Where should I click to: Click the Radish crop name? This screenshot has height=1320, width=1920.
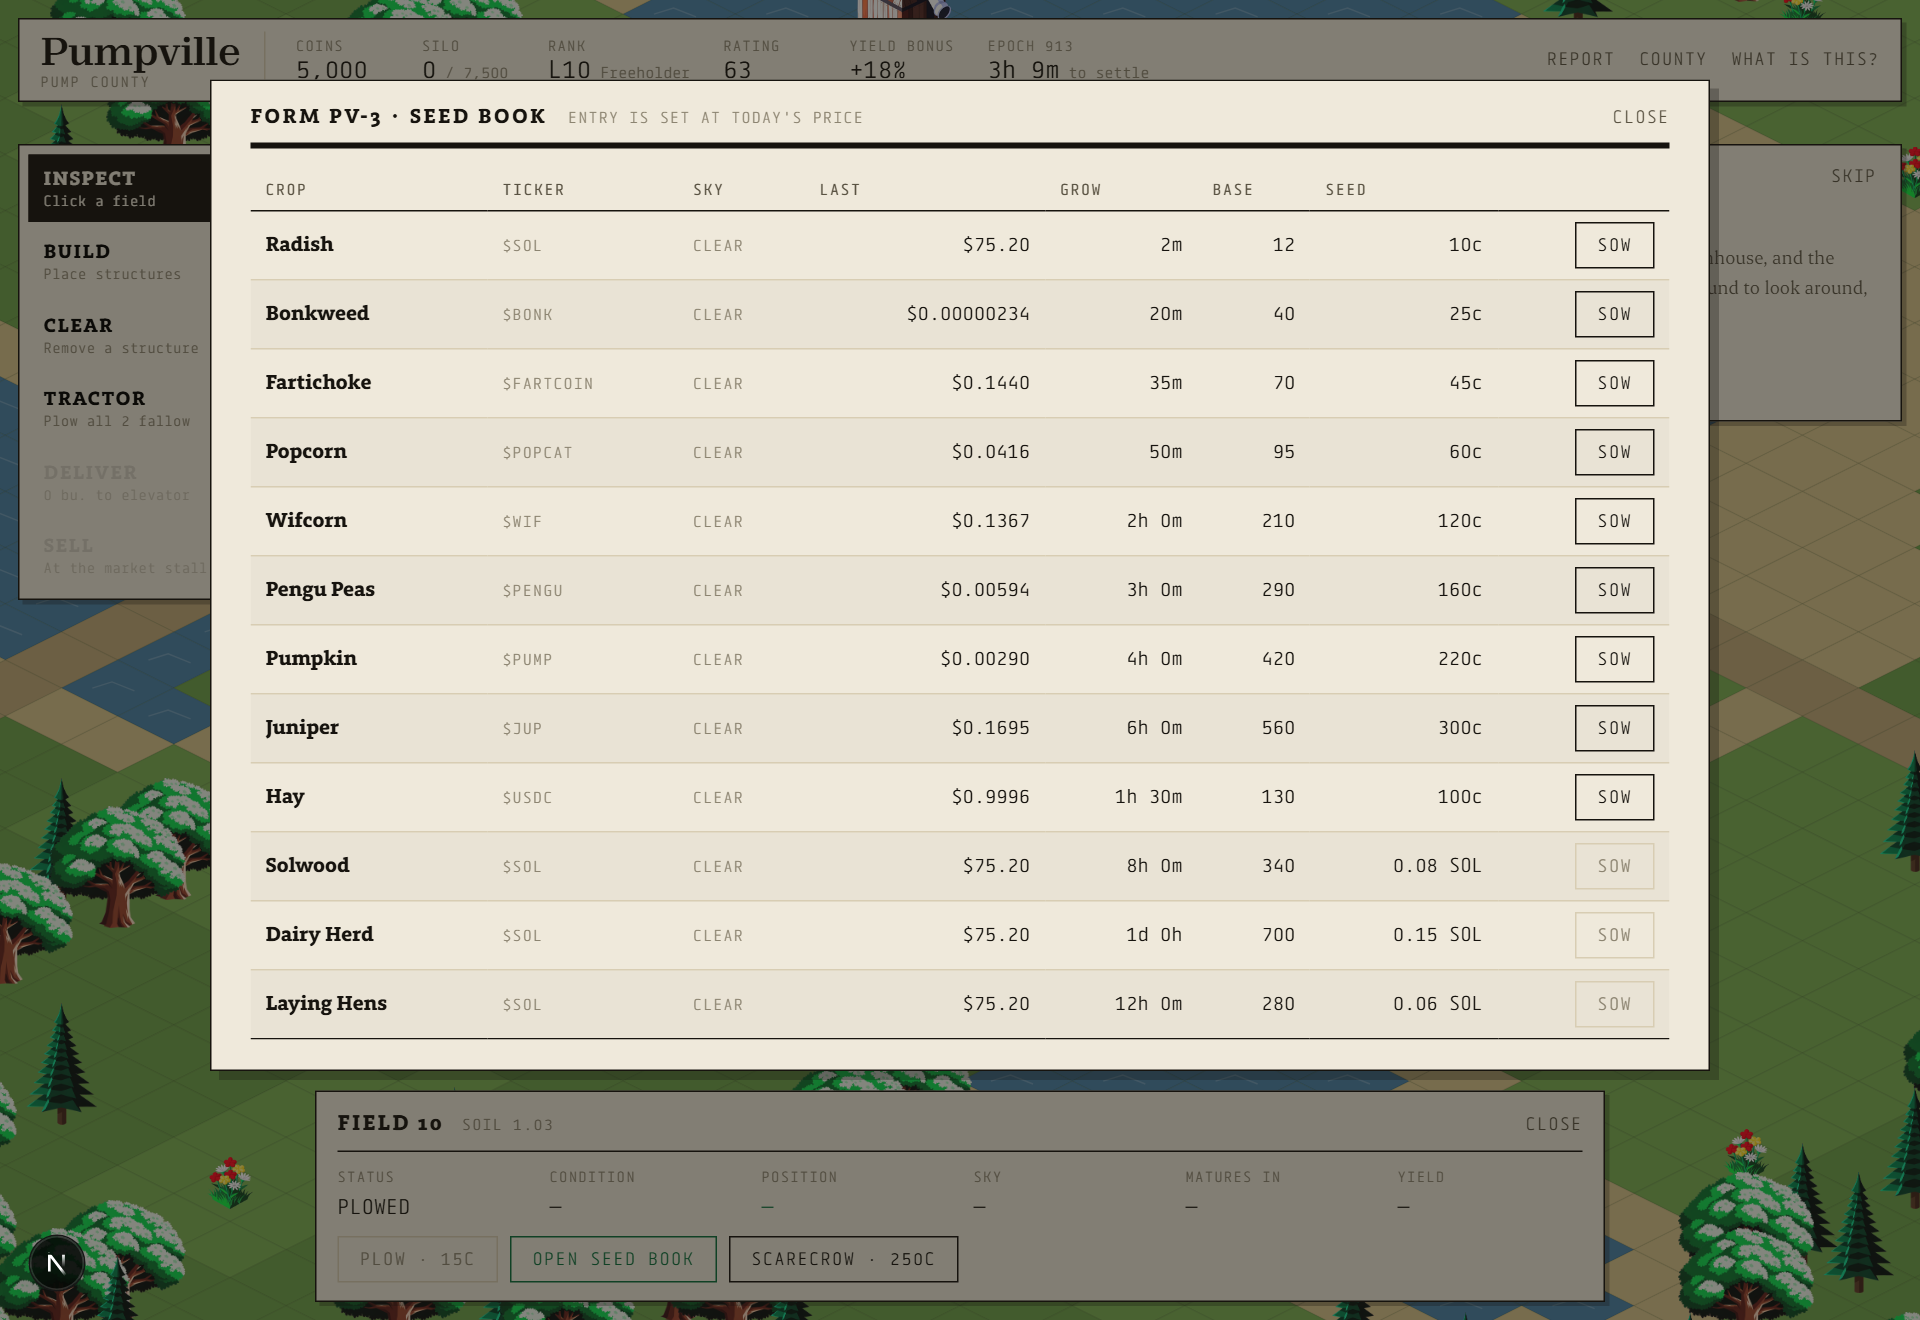click(x=299, y=244)
